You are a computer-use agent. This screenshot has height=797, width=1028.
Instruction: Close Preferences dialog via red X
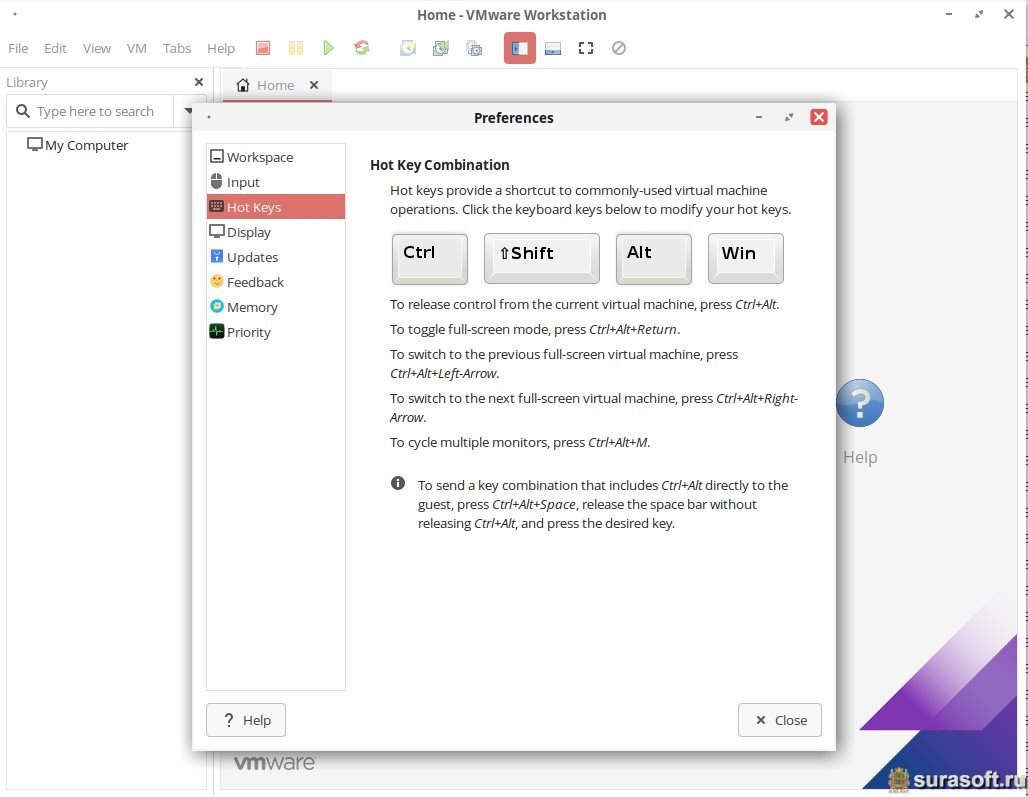tap(819, 117)
